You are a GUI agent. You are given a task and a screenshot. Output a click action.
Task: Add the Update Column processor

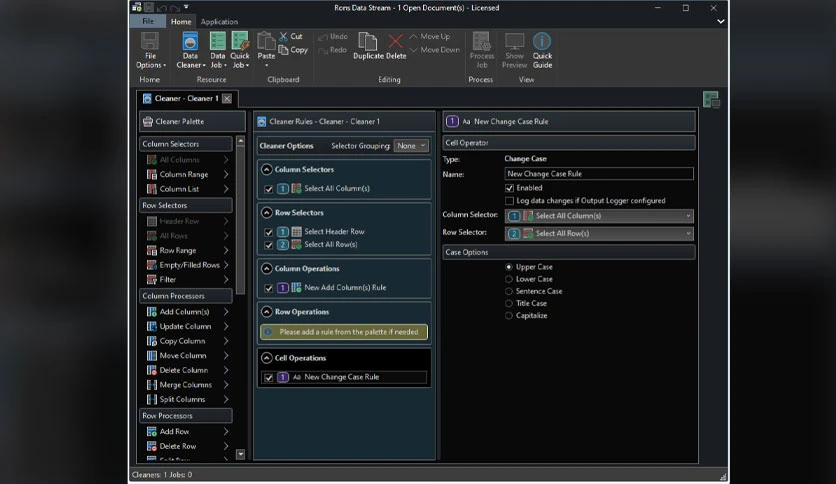tap(186, 326)
